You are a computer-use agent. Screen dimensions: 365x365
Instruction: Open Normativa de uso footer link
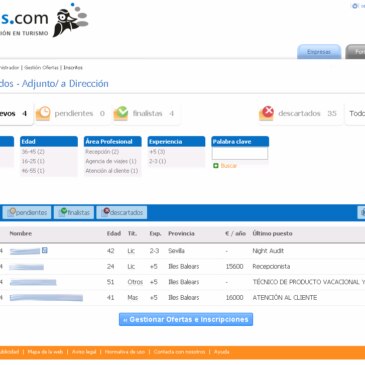(125, 352)
